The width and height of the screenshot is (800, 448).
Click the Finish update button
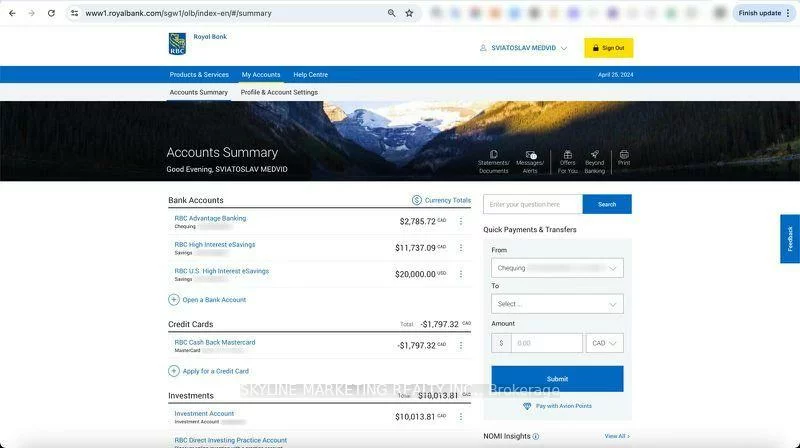pos(764,13)
